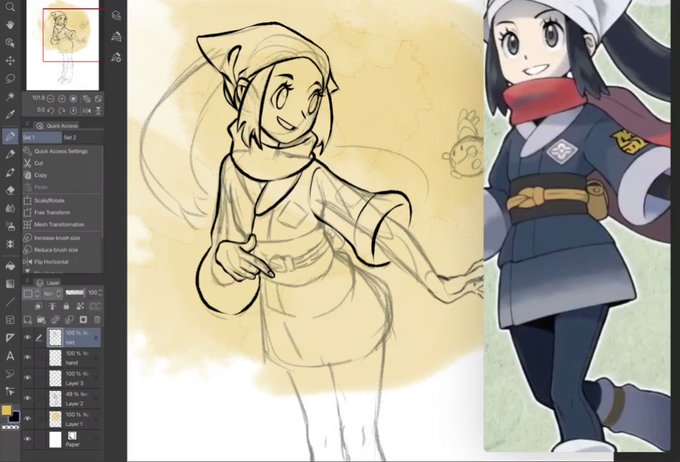
Task: Select the Text tool
Action: (x=10, y=356)
